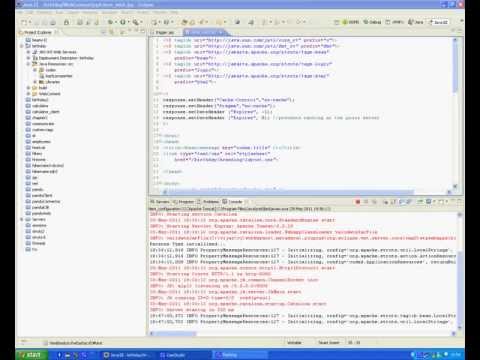Click the Smart Insert status bar entry

[329, 343]
